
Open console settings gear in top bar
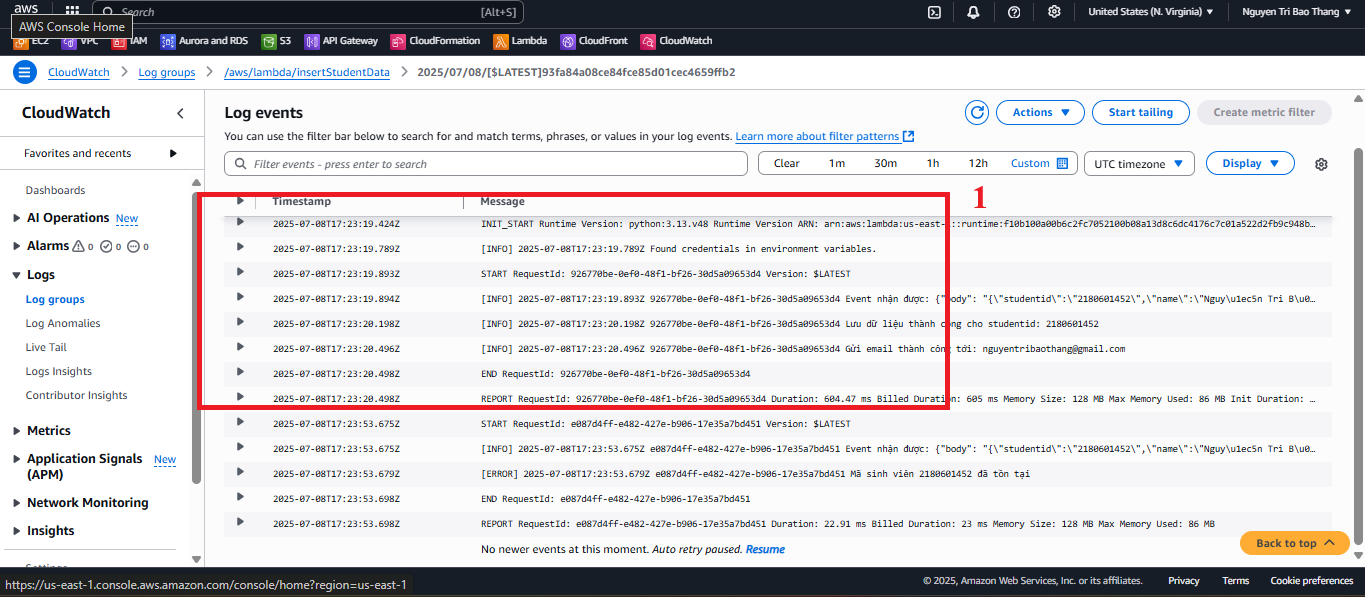click(x=1054, y=12)
